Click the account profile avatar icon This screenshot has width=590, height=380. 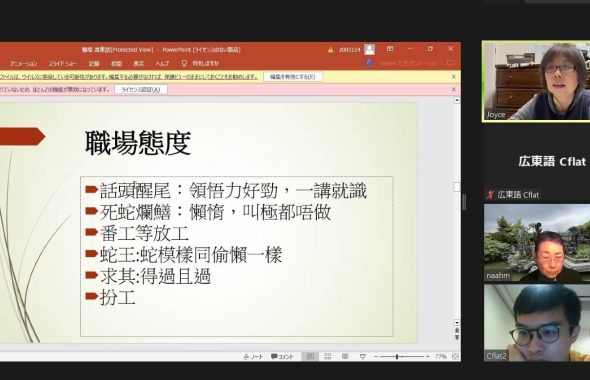point(370,49)
